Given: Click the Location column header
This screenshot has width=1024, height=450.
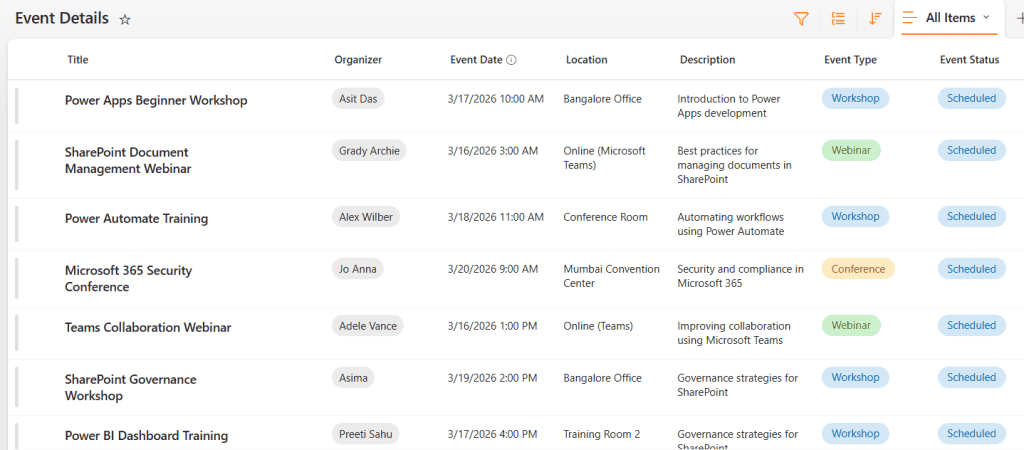Looking at the screenshot, I should click(586, 59).
